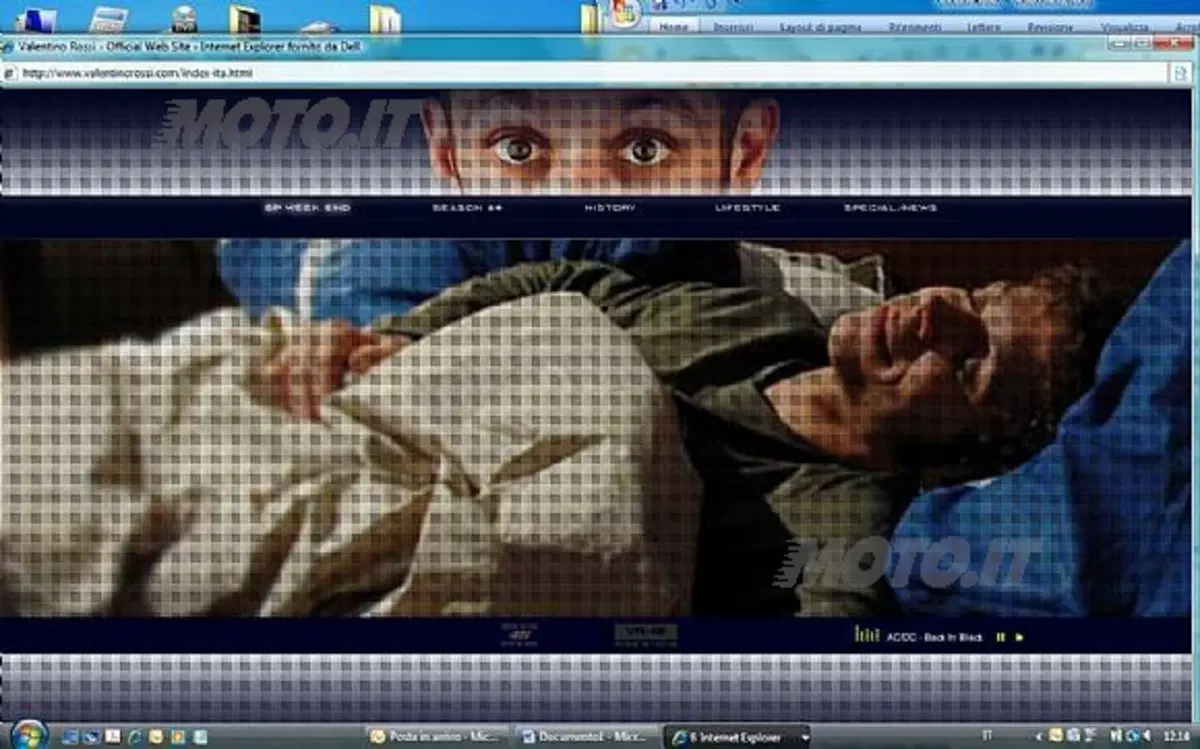Click the Internet Explorer quick launch icon
The height and width of the screenshot is (749, 1200).
point(136,736)
